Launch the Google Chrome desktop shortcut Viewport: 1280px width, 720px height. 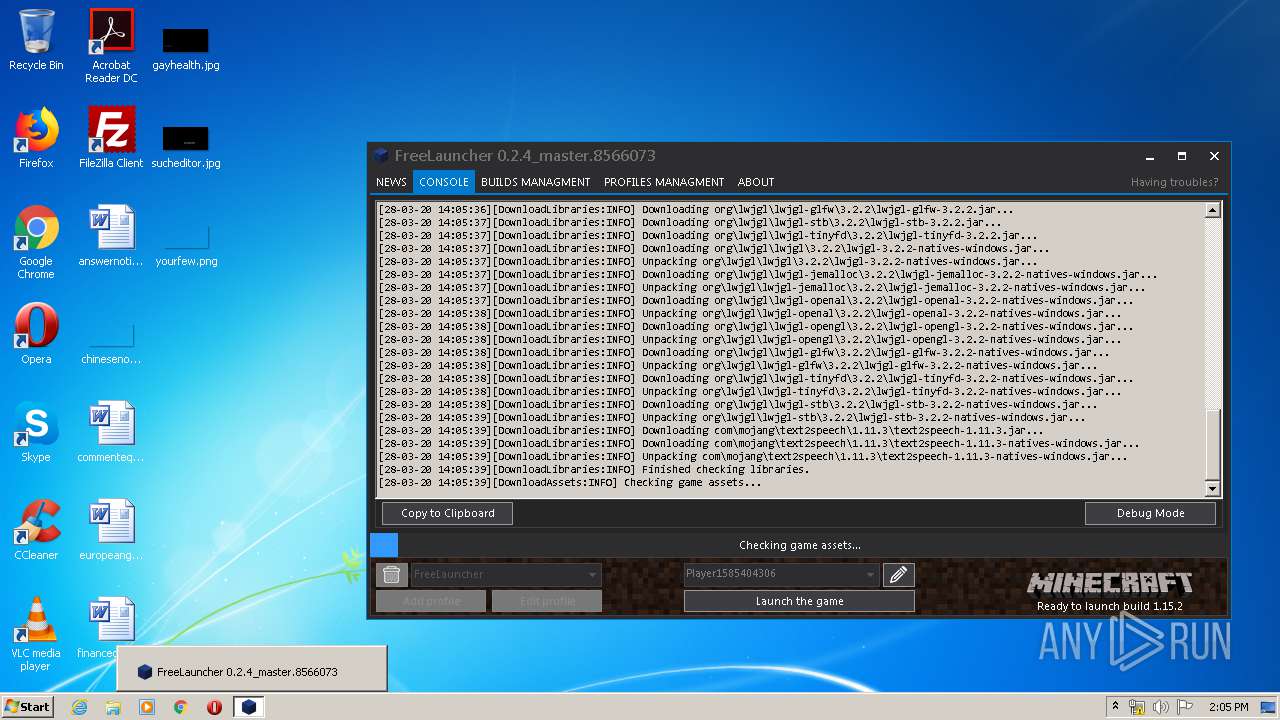[x=36, y=243]
